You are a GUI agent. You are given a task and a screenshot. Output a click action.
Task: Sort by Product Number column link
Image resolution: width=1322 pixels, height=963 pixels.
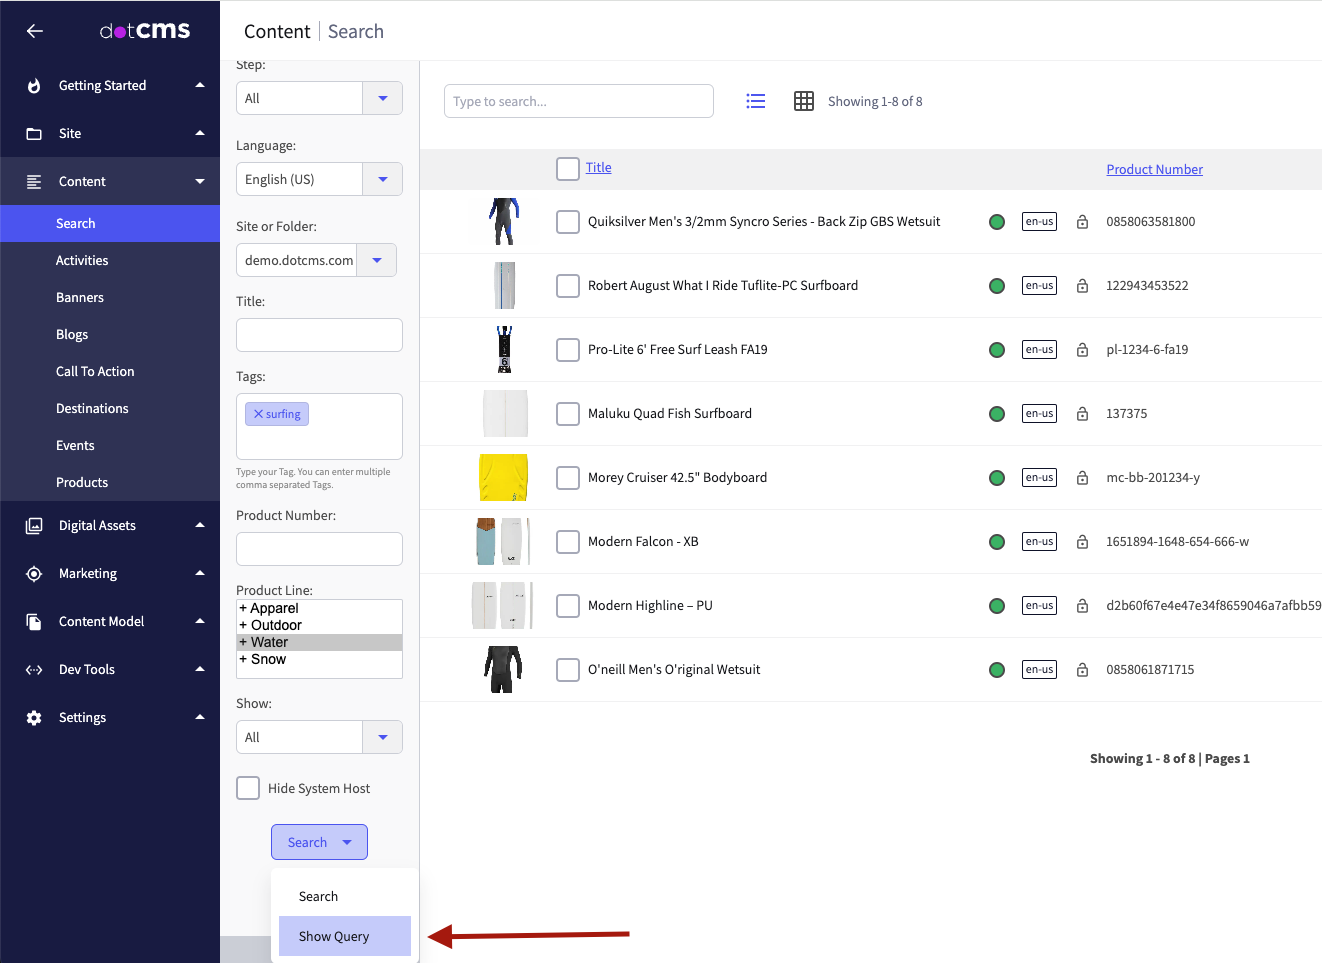pos(1154,170)
